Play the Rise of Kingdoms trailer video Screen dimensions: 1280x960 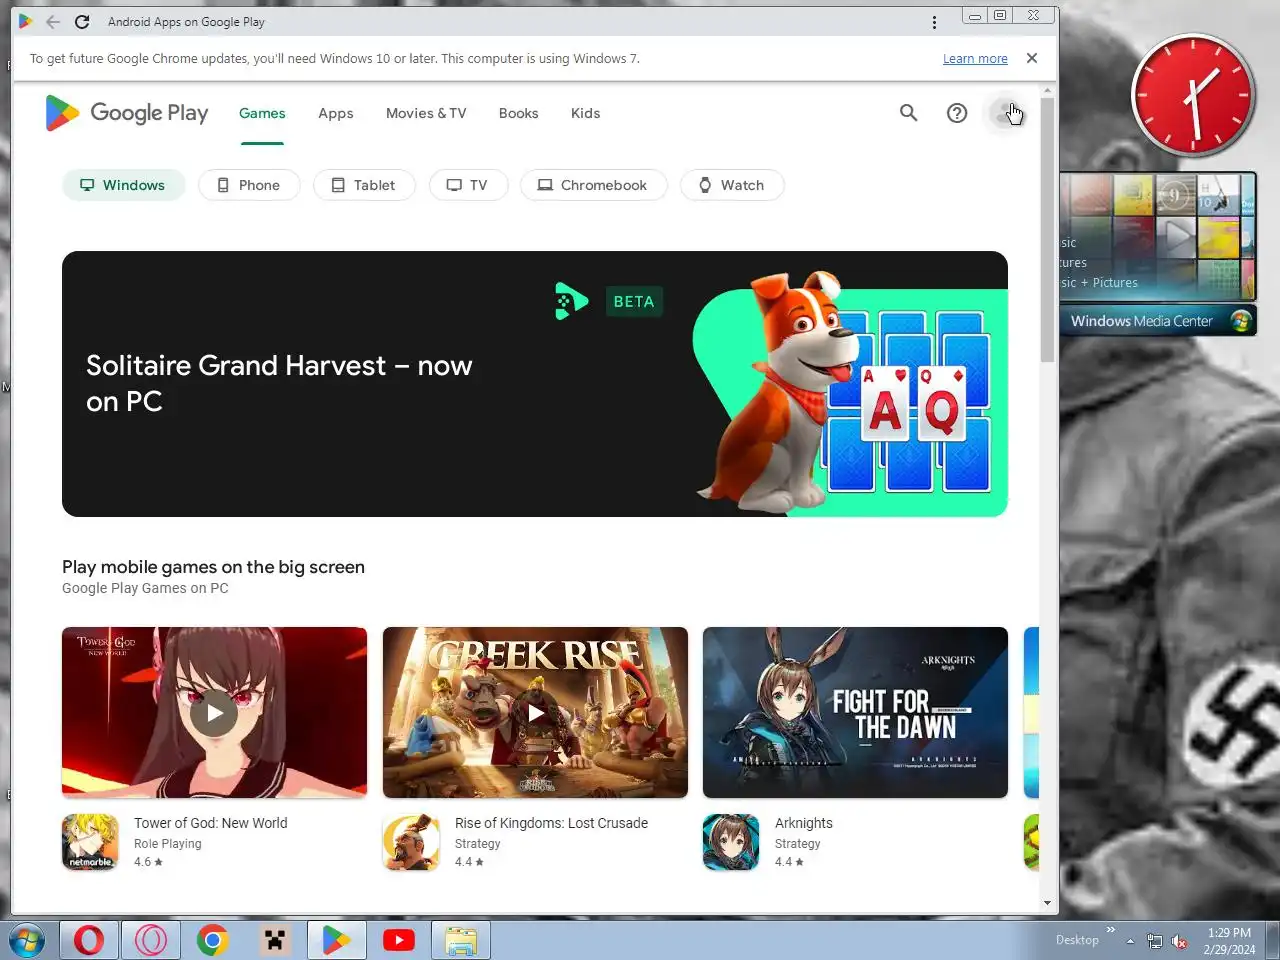535,713
